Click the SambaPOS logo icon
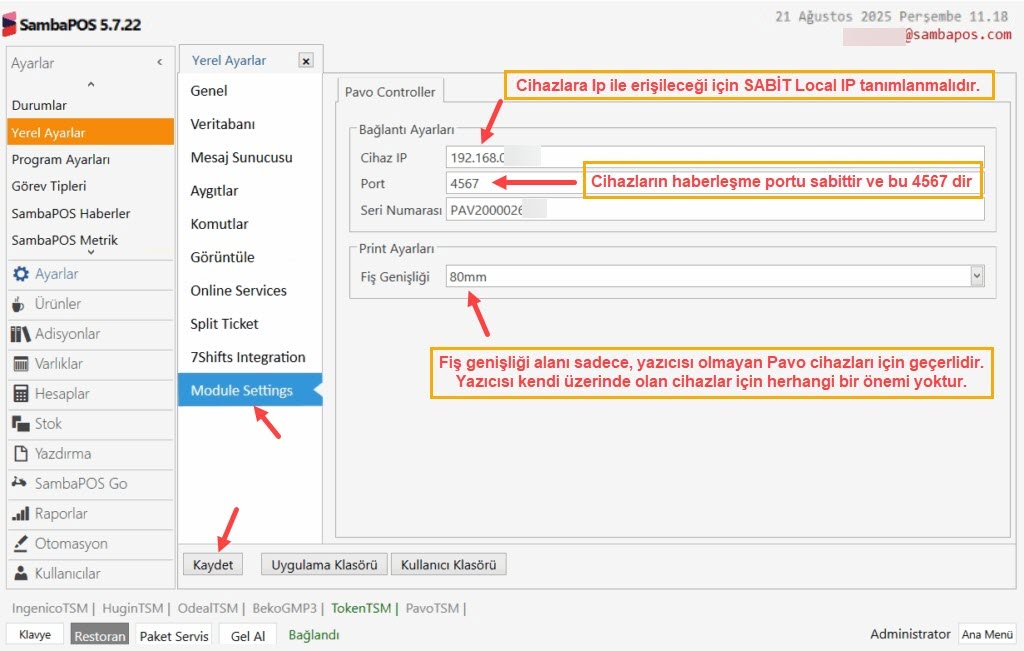The image size is (1024, 651). (x=9, y=24)
